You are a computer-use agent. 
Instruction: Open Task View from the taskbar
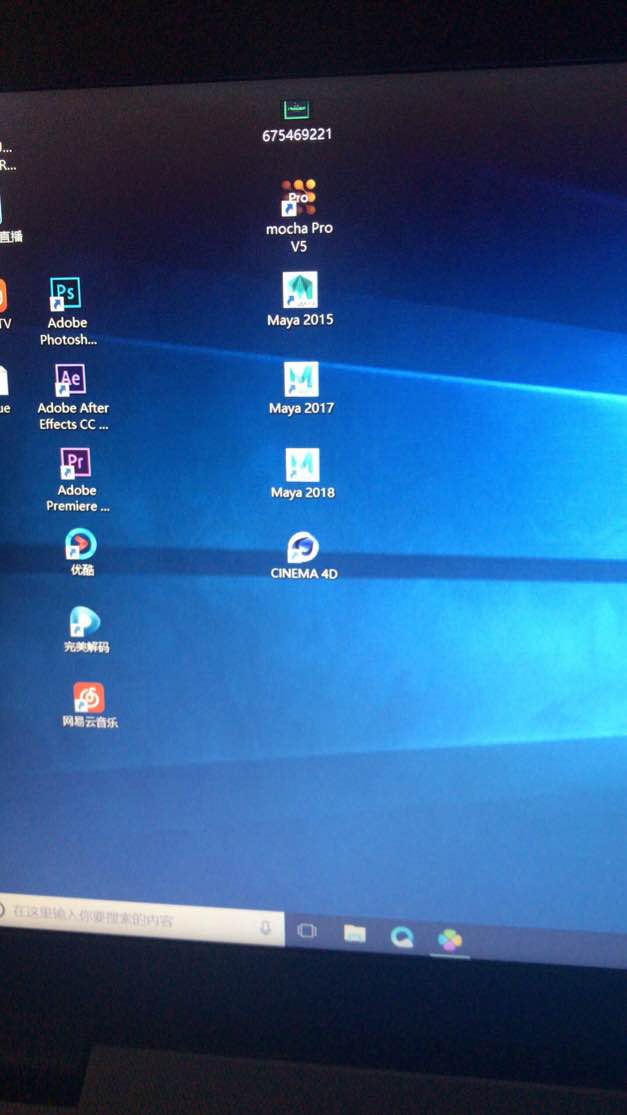pyautogui.click(x=306, y=931)
